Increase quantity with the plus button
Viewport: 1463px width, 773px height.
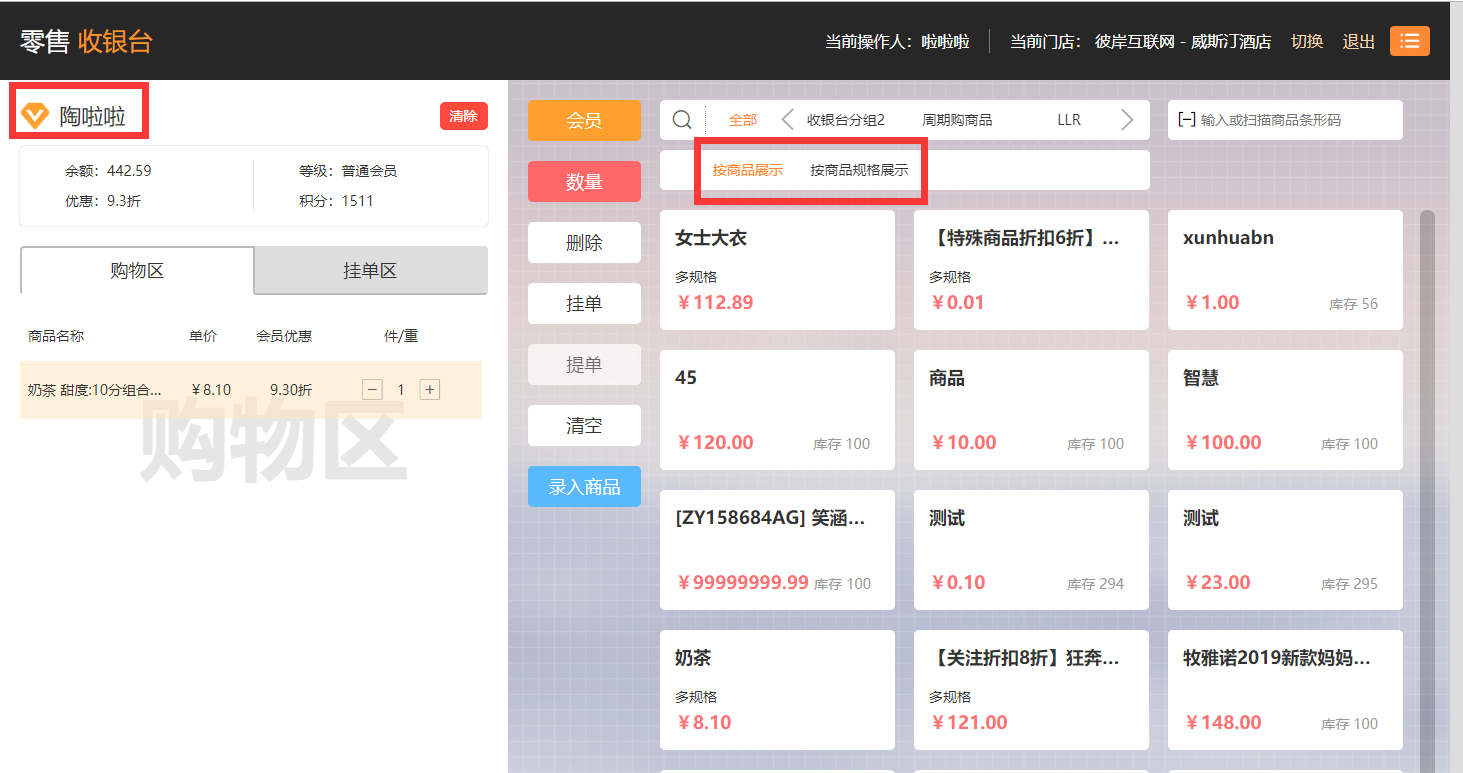[x=430, y=390]
